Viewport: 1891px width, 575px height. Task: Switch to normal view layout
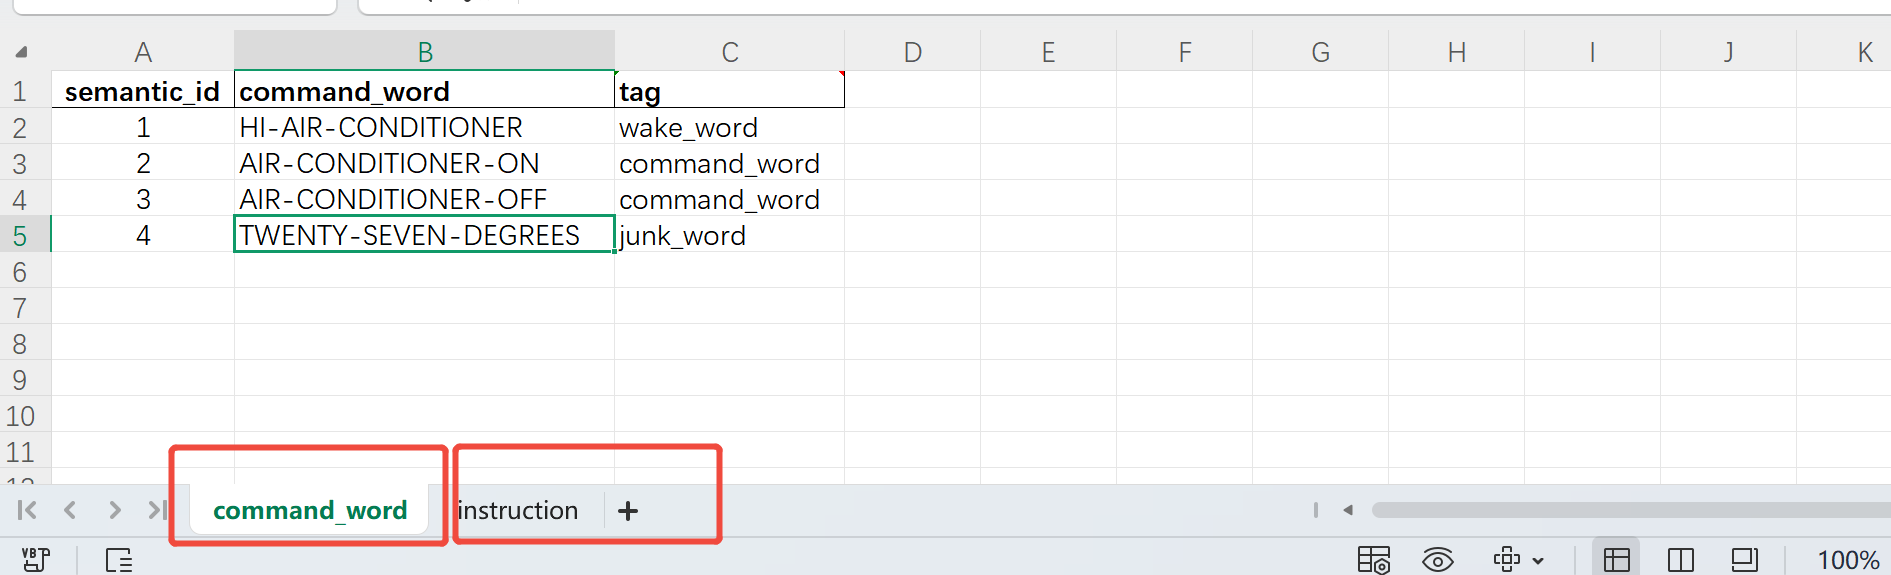tap(1616, 559)
